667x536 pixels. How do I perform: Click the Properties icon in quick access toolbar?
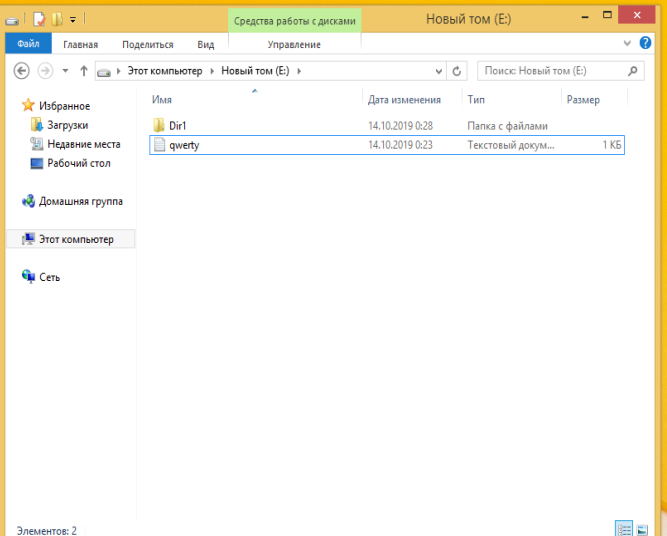point(38,19)
